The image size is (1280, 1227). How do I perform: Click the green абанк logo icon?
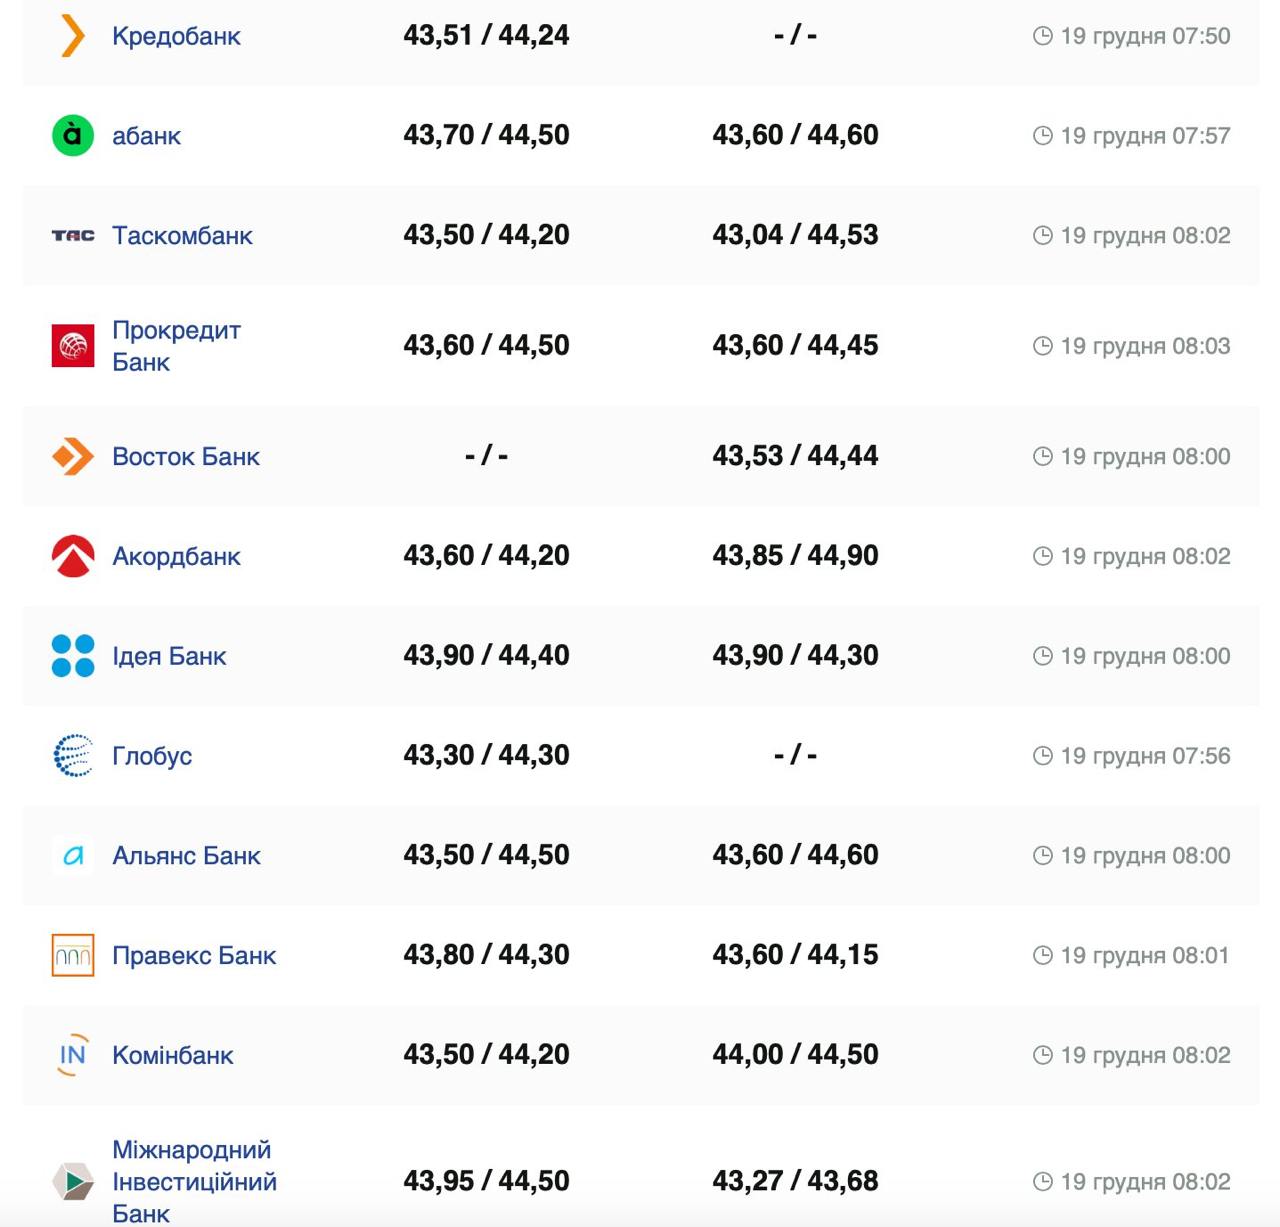[x=73, y=136]
